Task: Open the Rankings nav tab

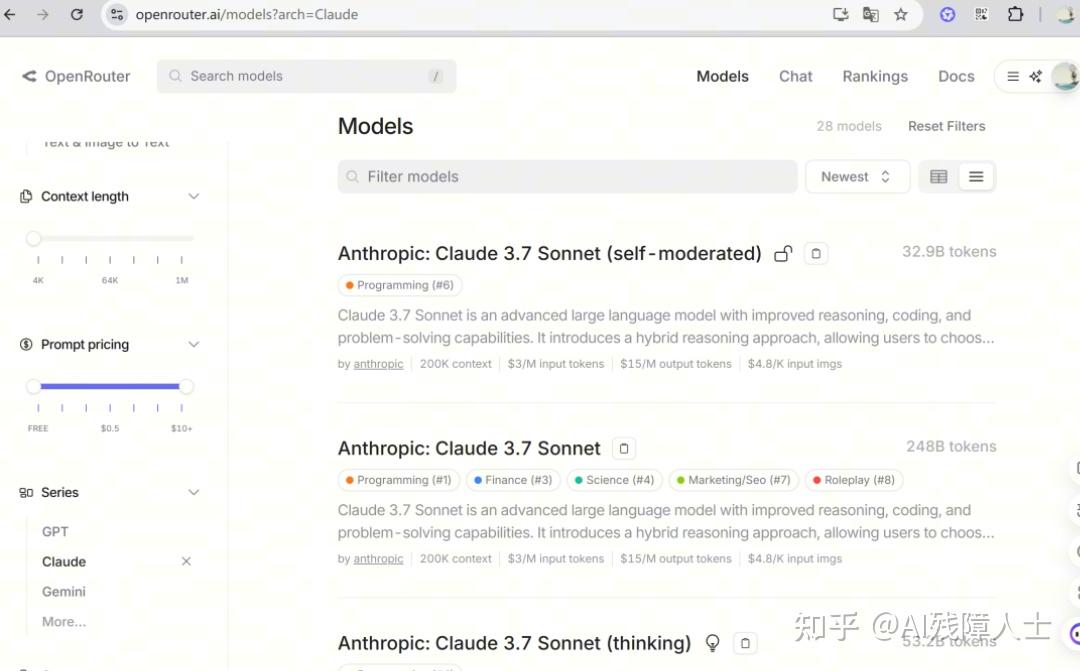Action: coord(875,76)
